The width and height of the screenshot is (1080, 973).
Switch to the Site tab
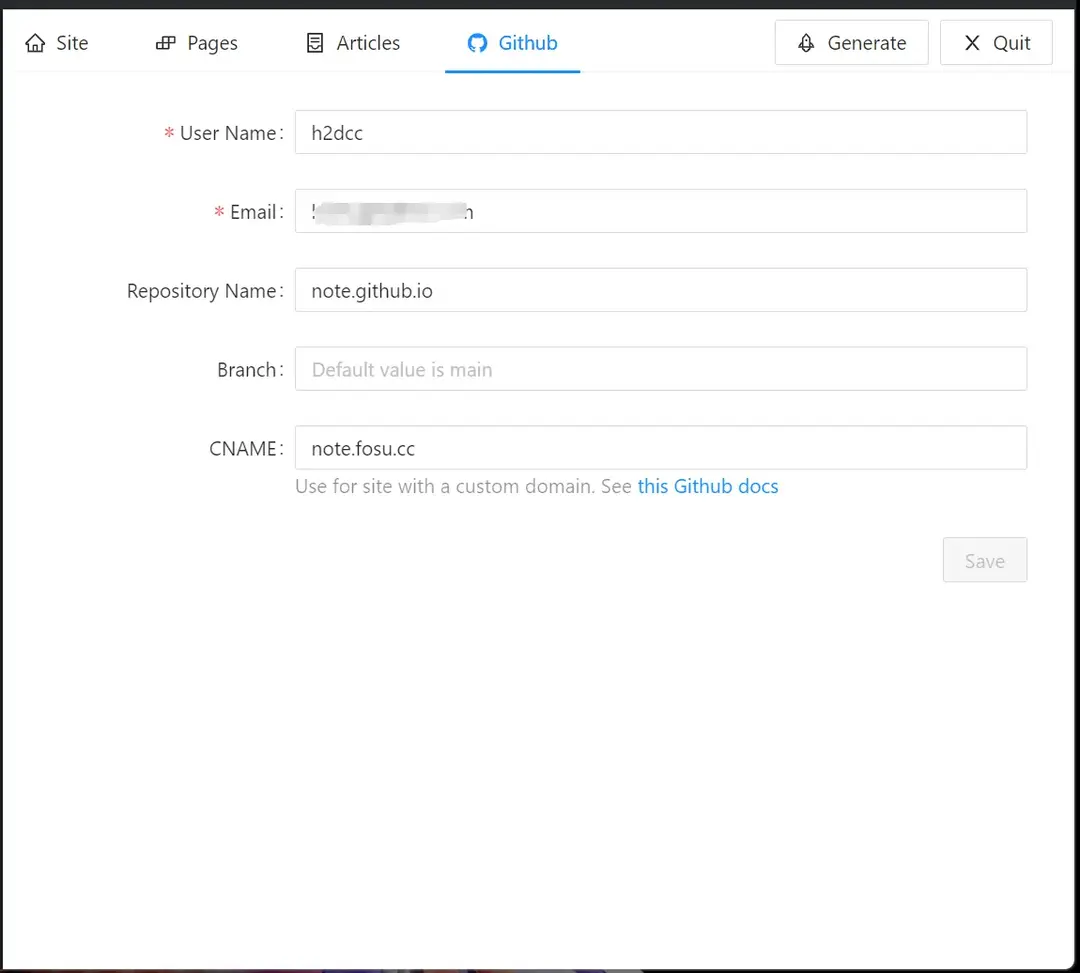57,42
